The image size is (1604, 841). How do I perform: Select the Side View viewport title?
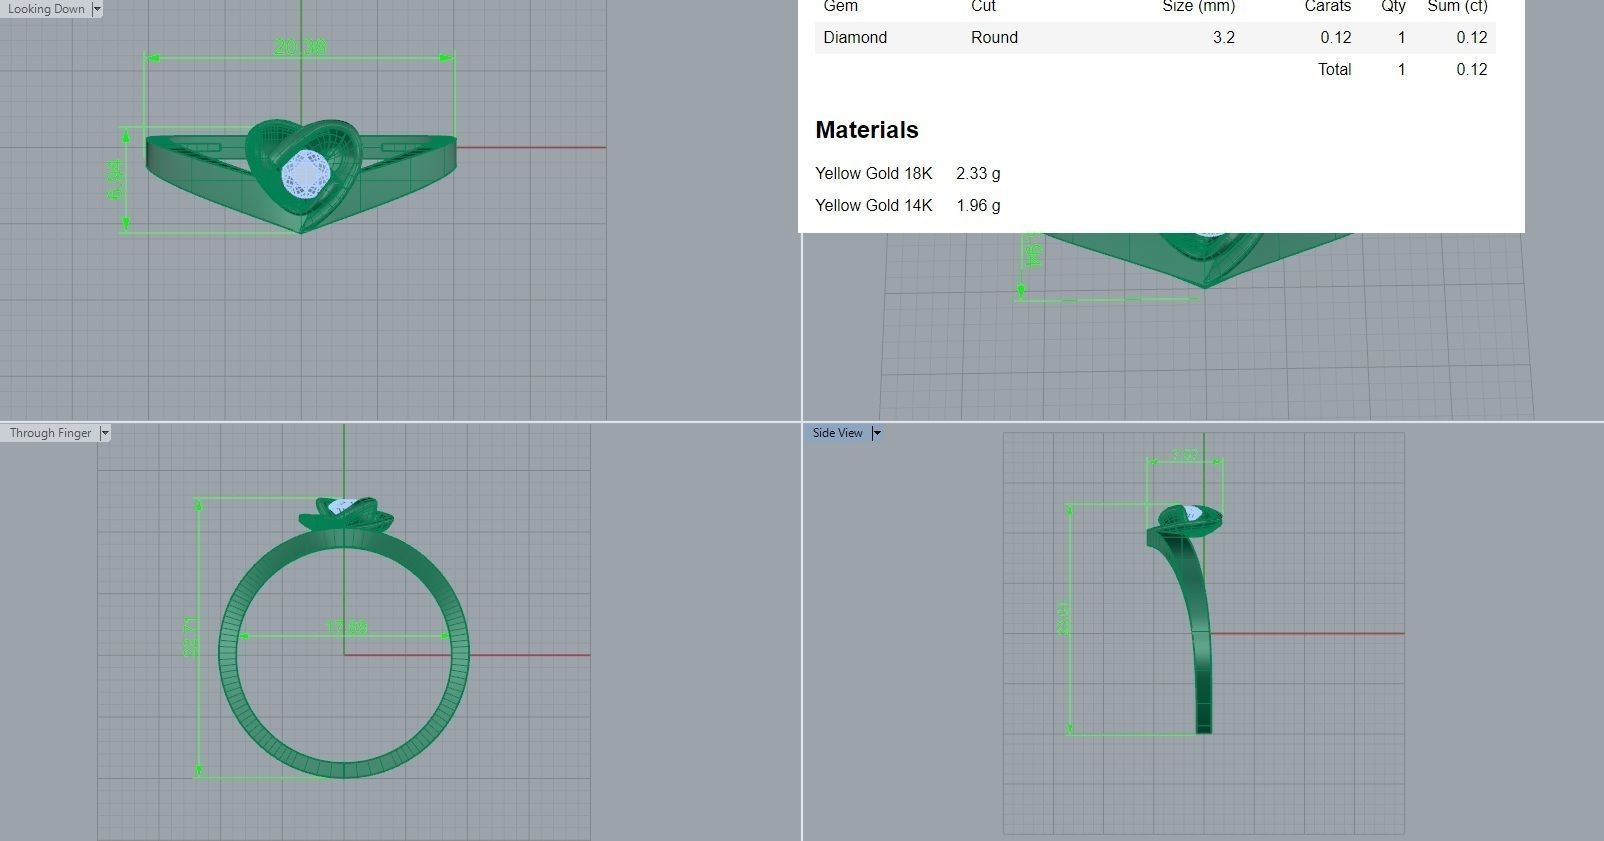837,433
